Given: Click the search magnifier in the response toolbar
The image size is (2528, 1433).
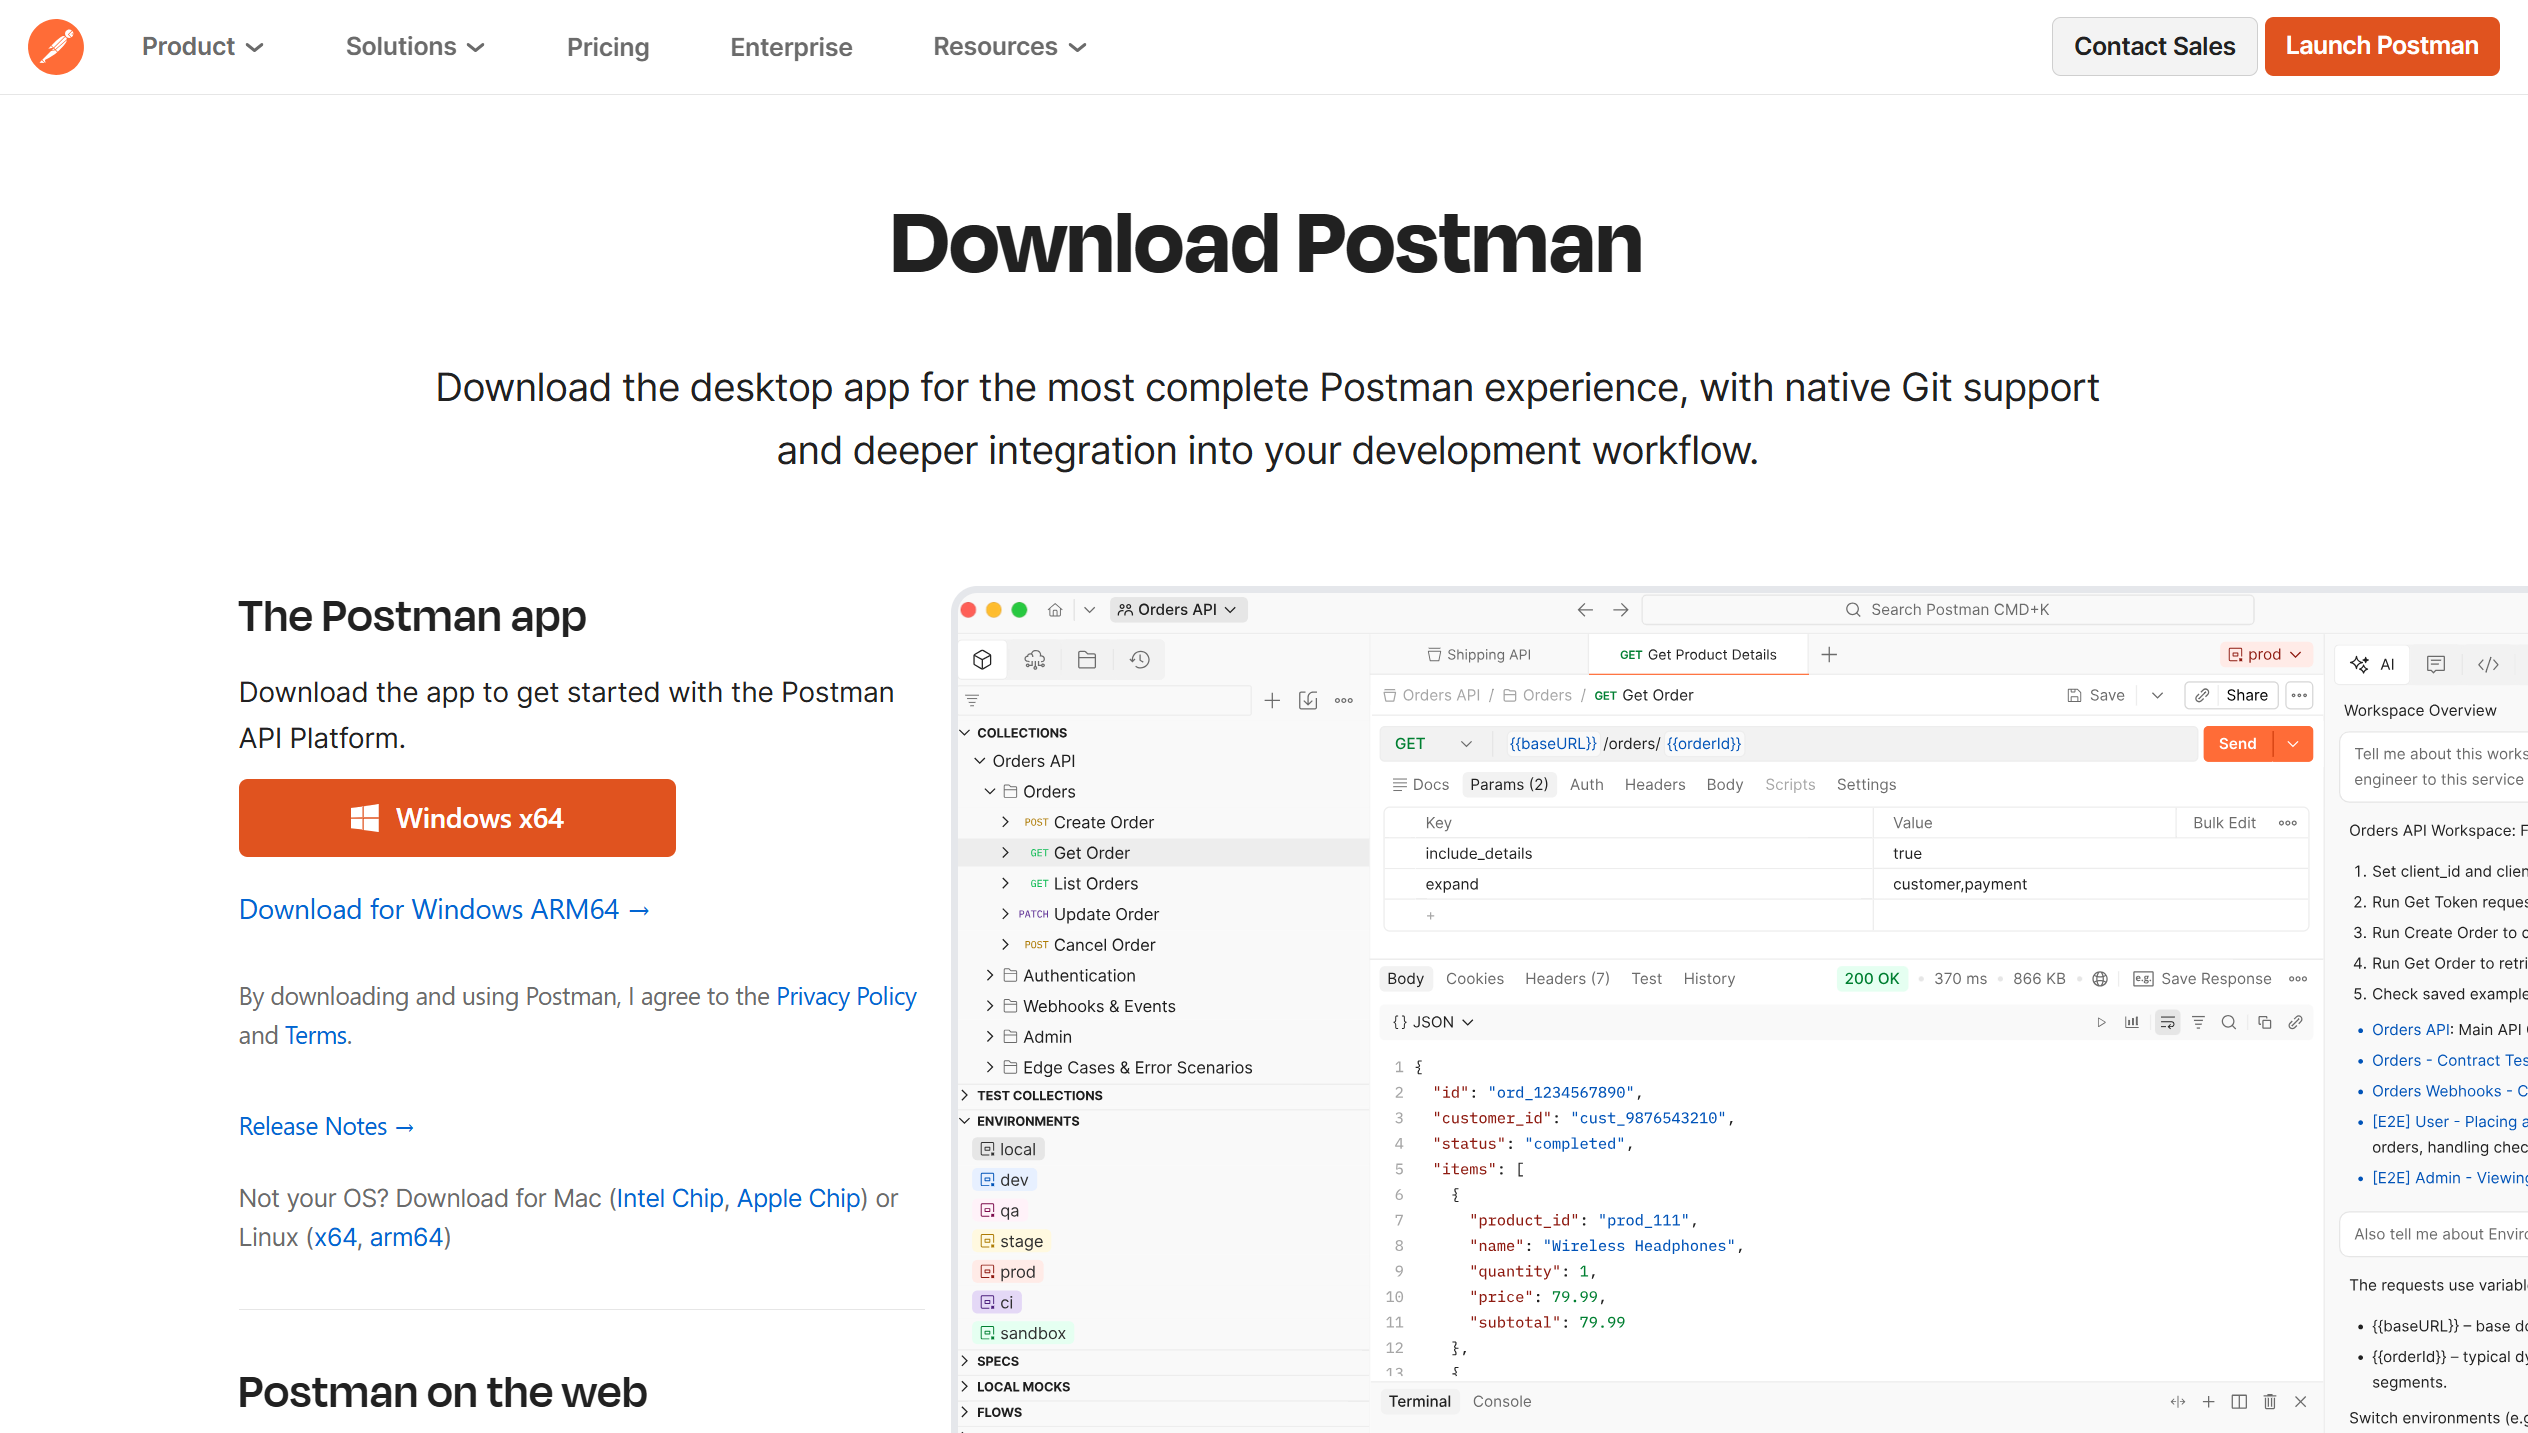Looking at the screenshot, I should coord(2229,1022).
